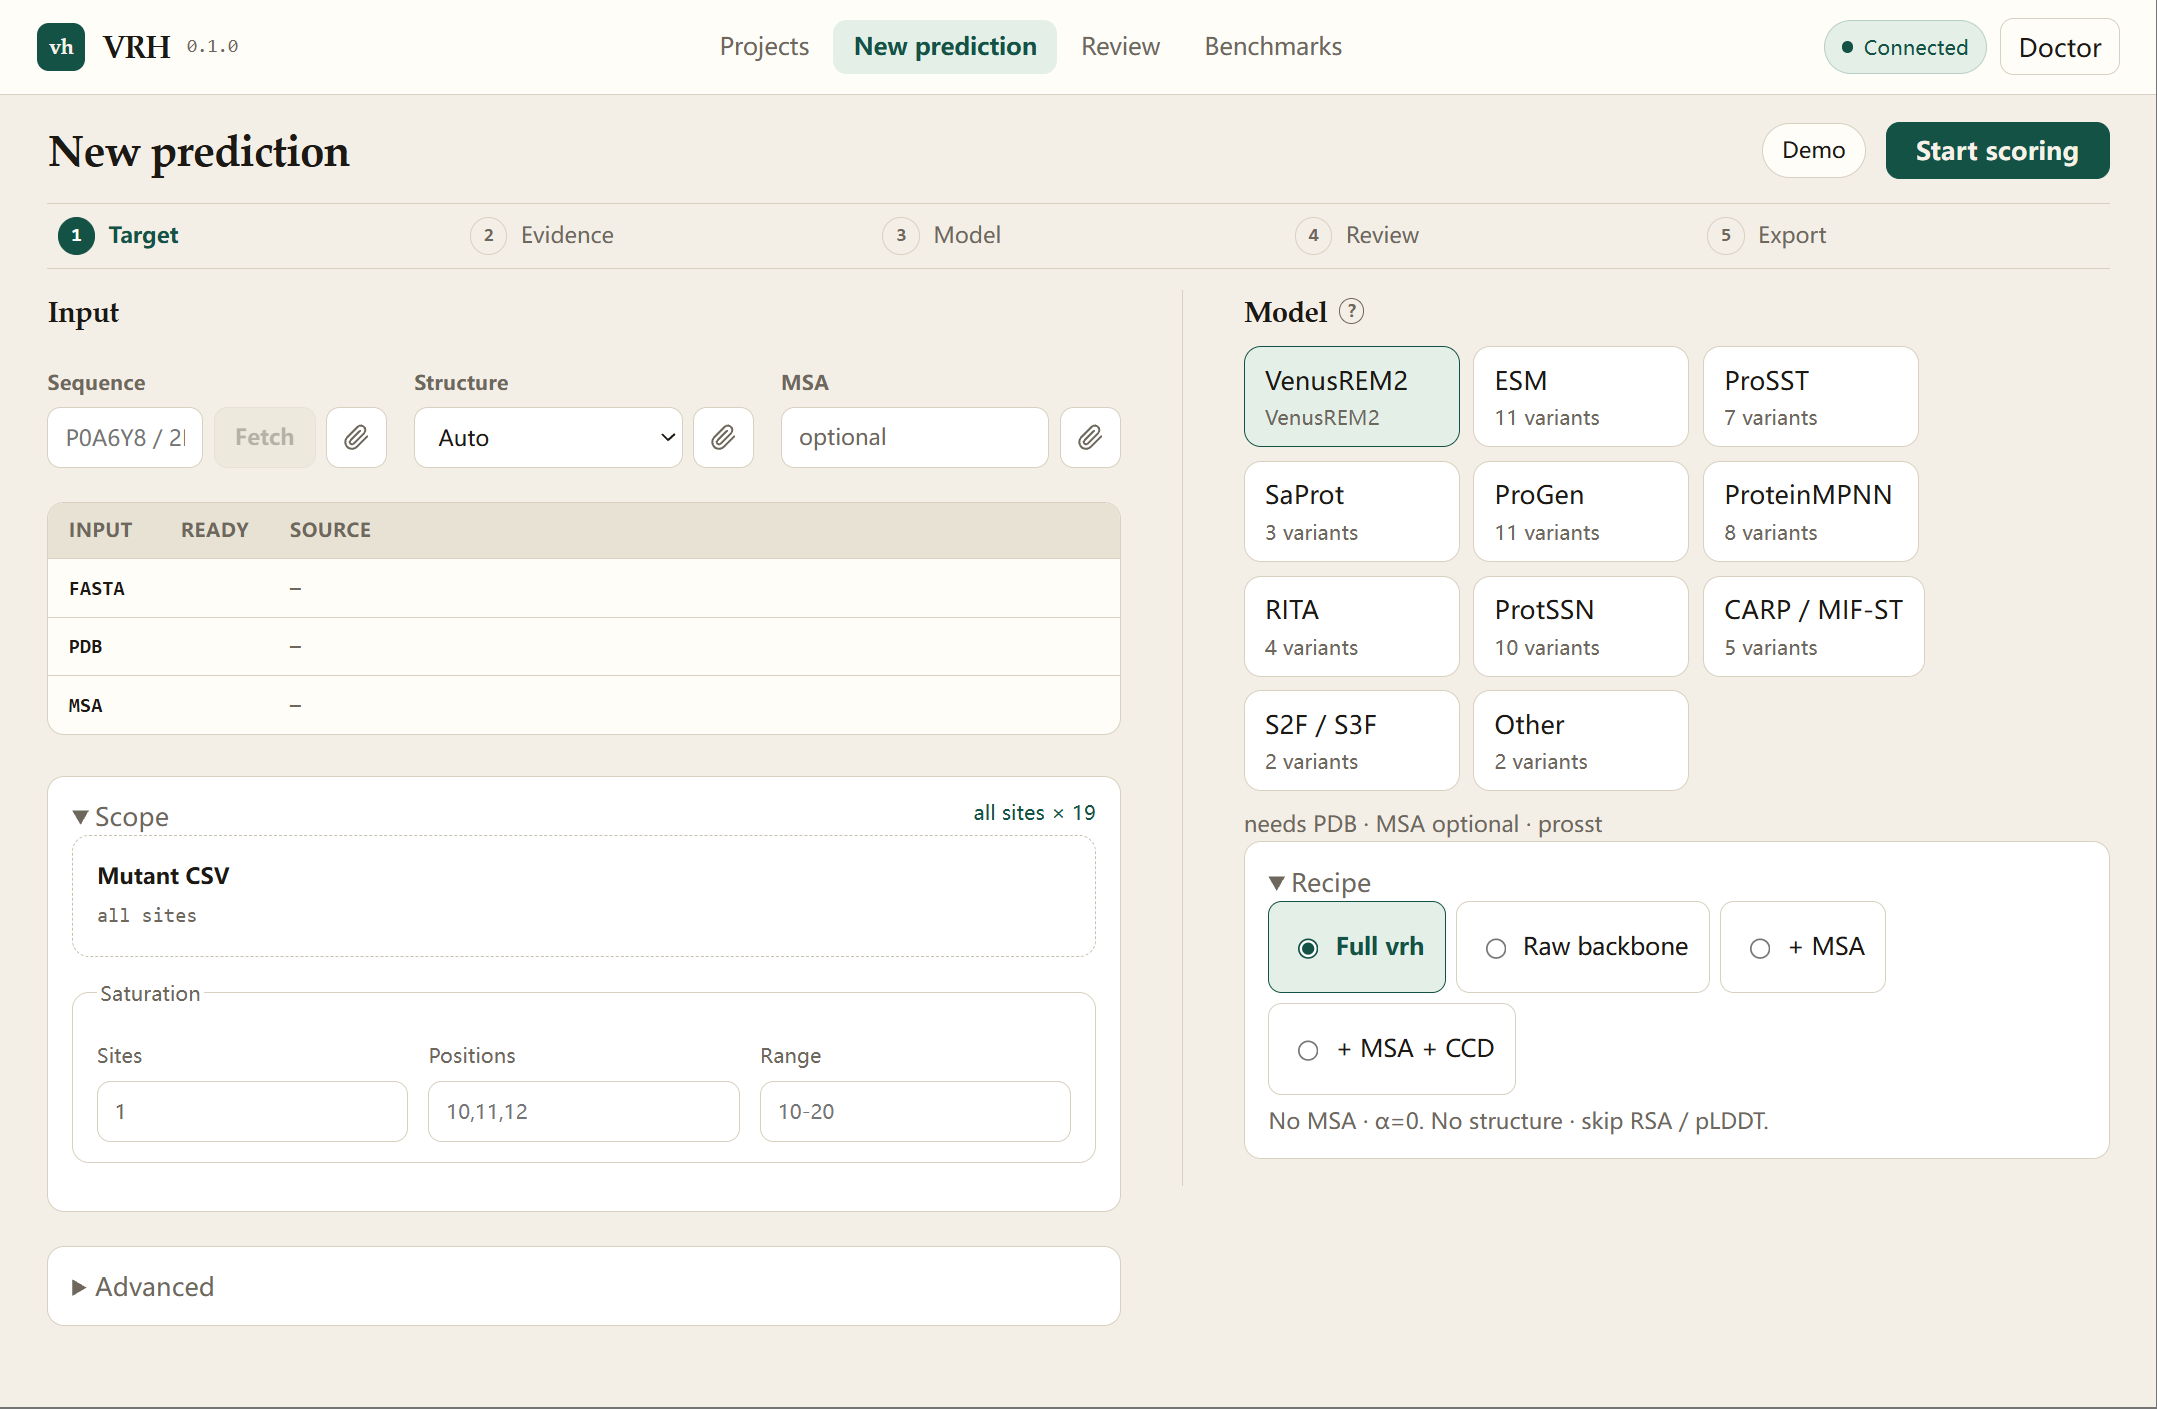Viewport: 2157px width, 1409px height.
Task: Open the Model help question-mark icon
Action: 1351,312
